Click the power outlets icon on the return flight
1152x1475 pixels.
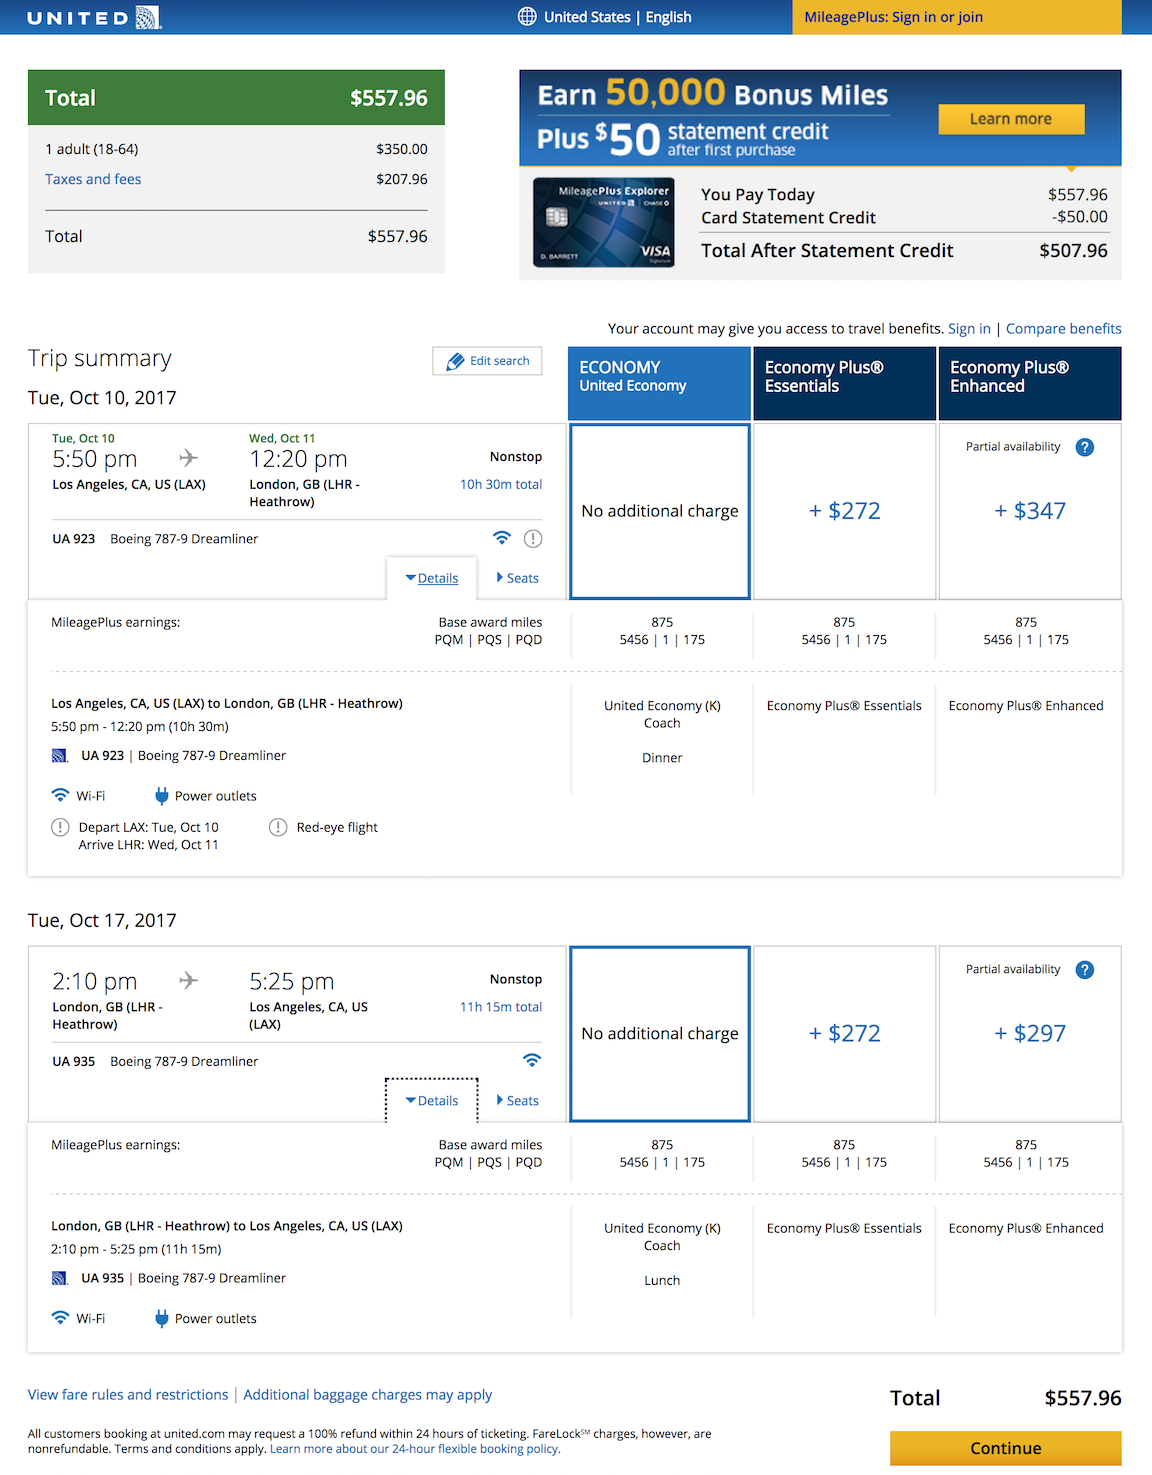161,1318
